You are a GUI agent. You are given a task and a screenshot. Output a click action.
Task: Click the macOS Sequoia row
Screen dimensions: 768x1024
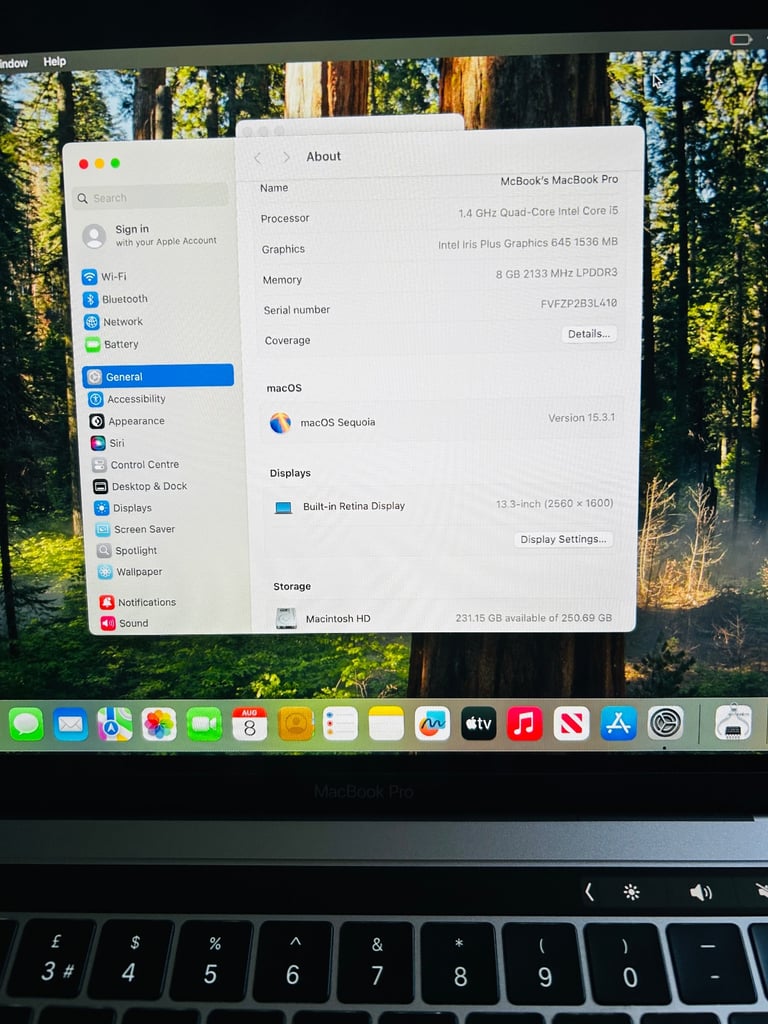pyautogui.click(x=443, y=421)
